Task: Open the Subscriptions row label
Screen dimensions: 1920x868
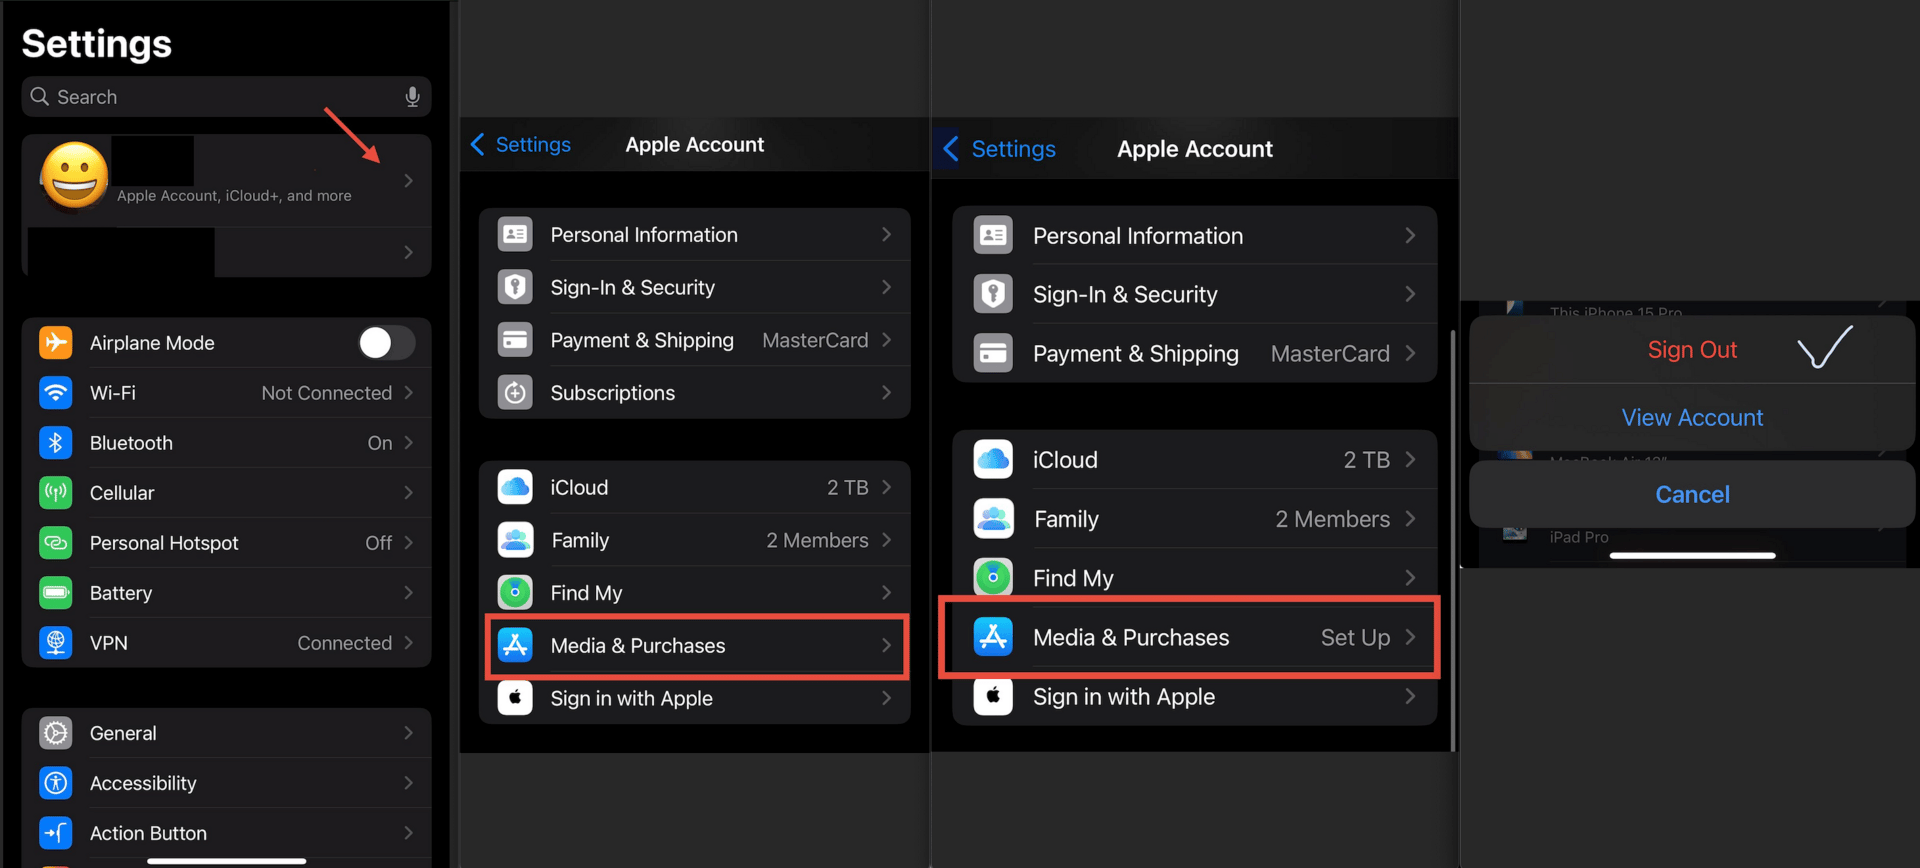Action: click(613, 393)
